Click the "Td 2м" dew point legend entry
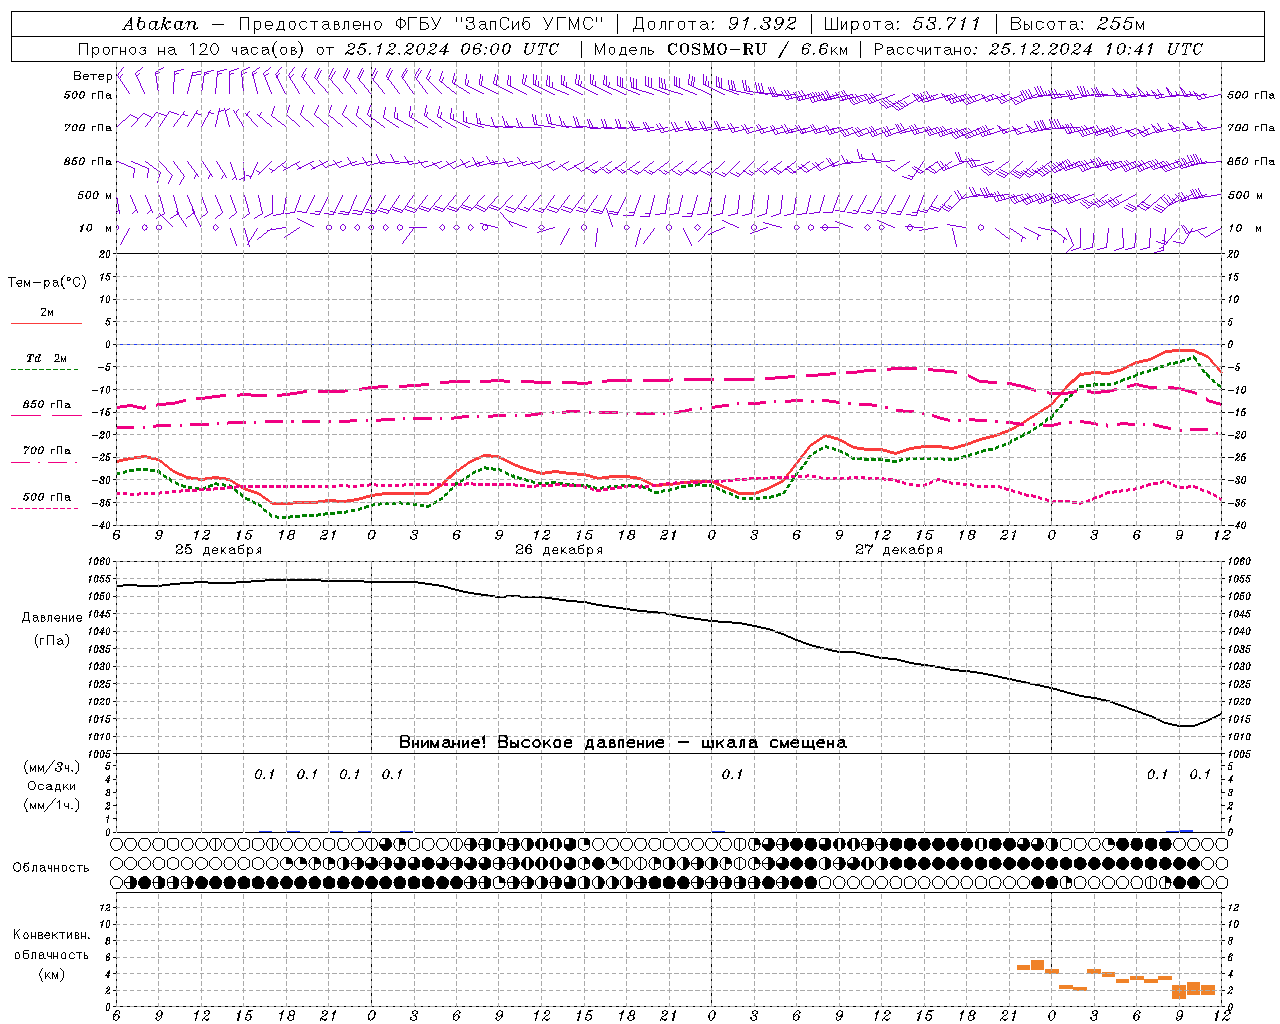 47,358
